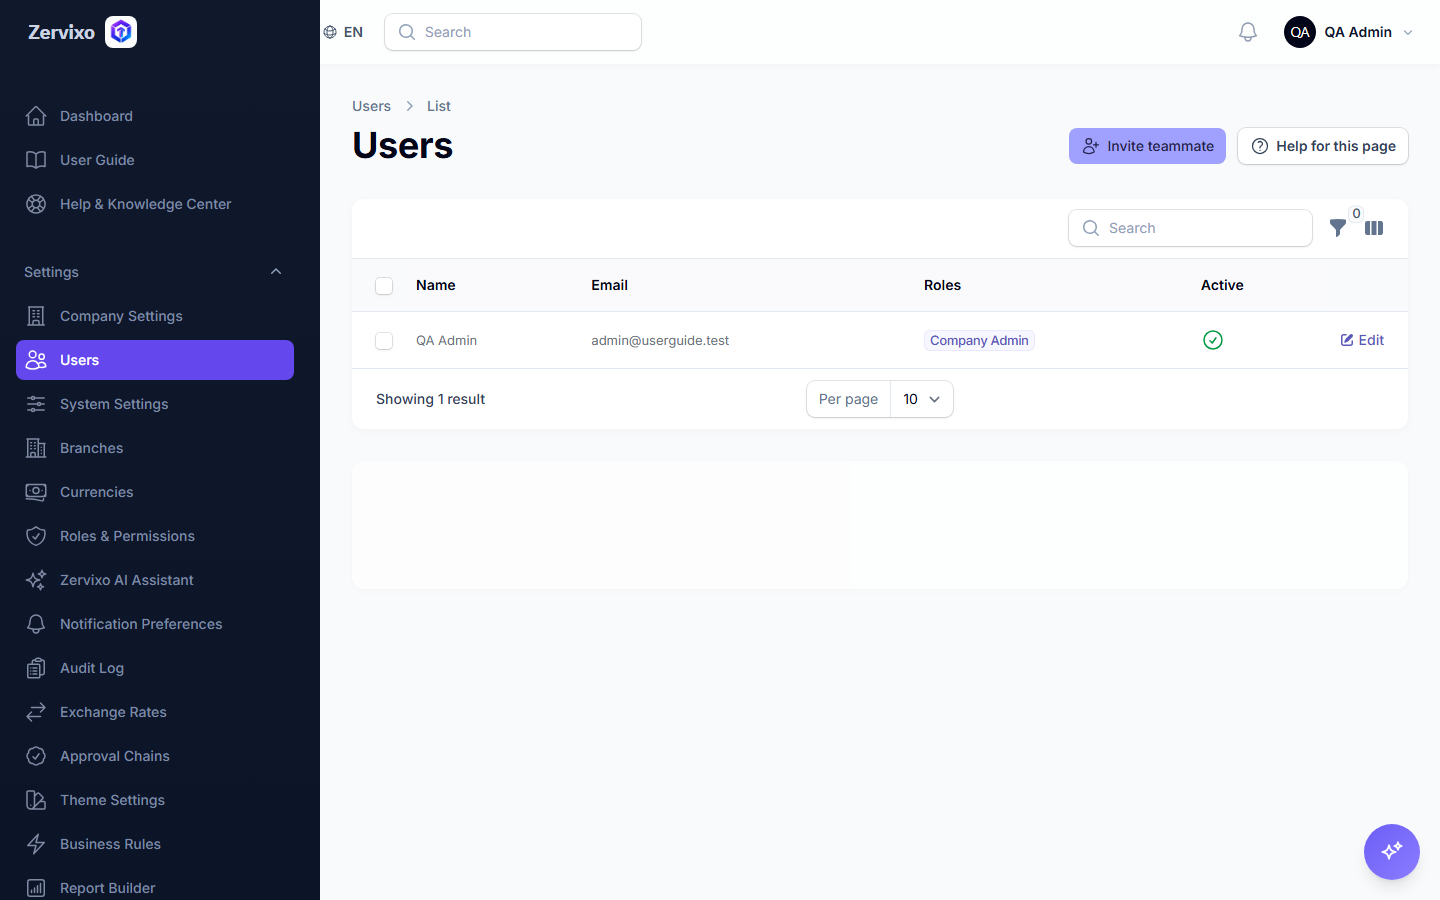Click the Dashboard home icon

[x=36, y=116]
